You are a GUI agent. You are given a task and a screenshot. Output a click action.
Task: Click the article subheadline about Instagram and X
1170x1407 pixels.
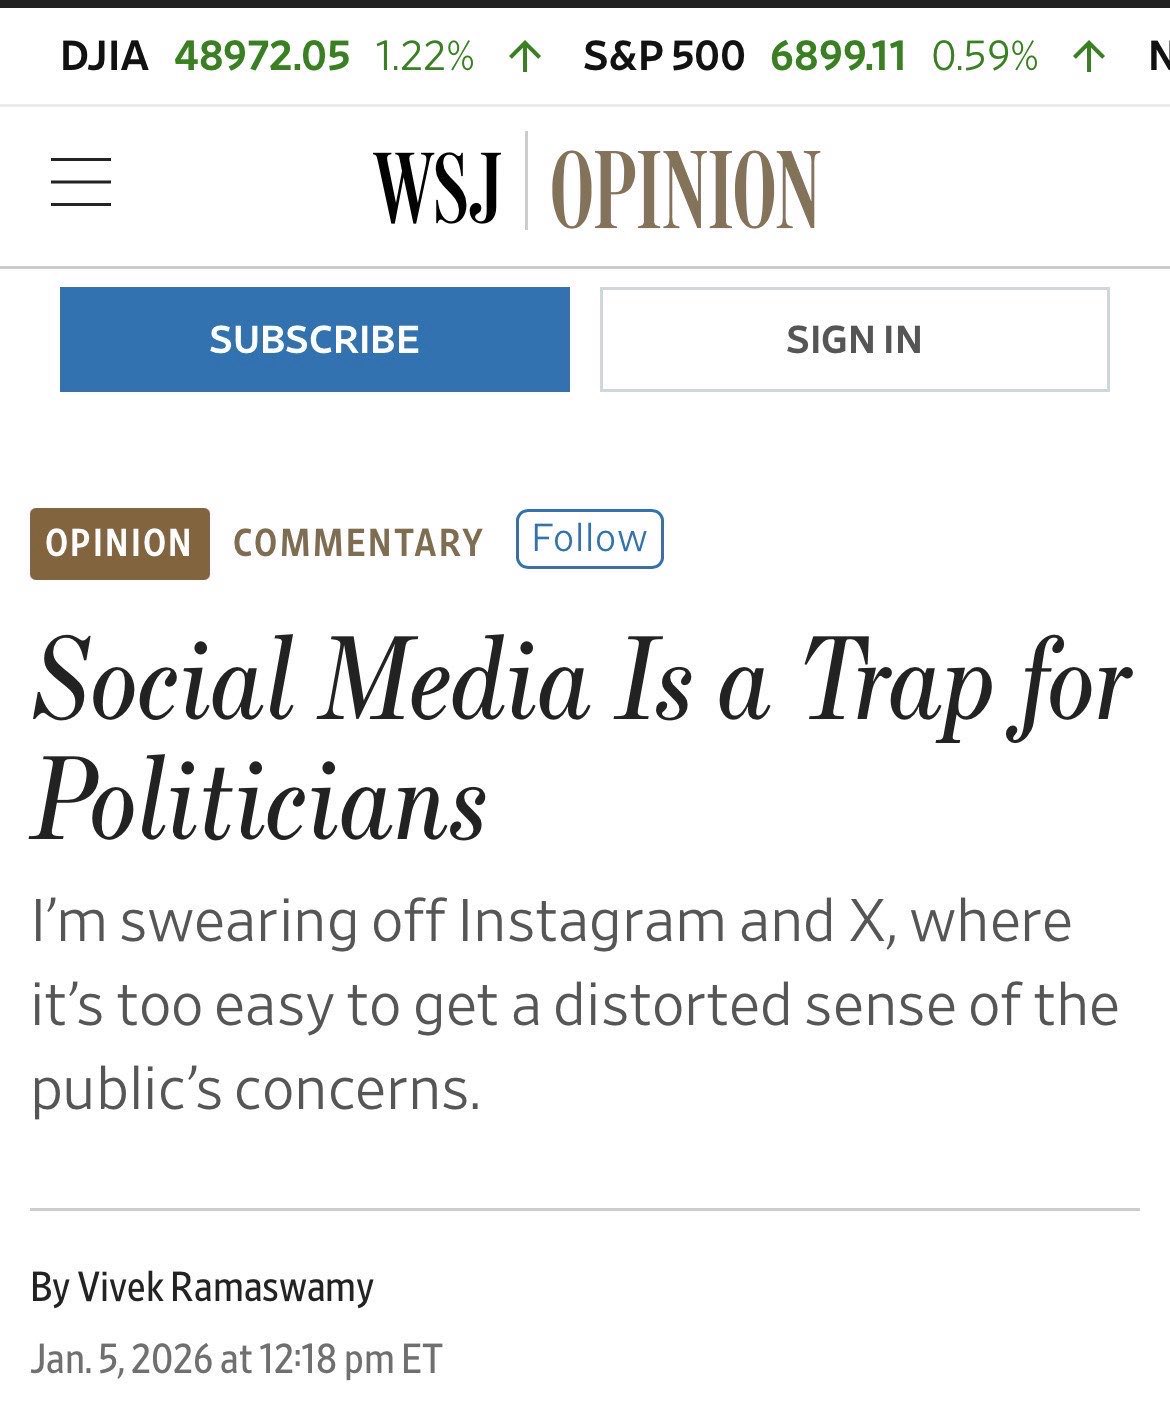point(575,1005)
